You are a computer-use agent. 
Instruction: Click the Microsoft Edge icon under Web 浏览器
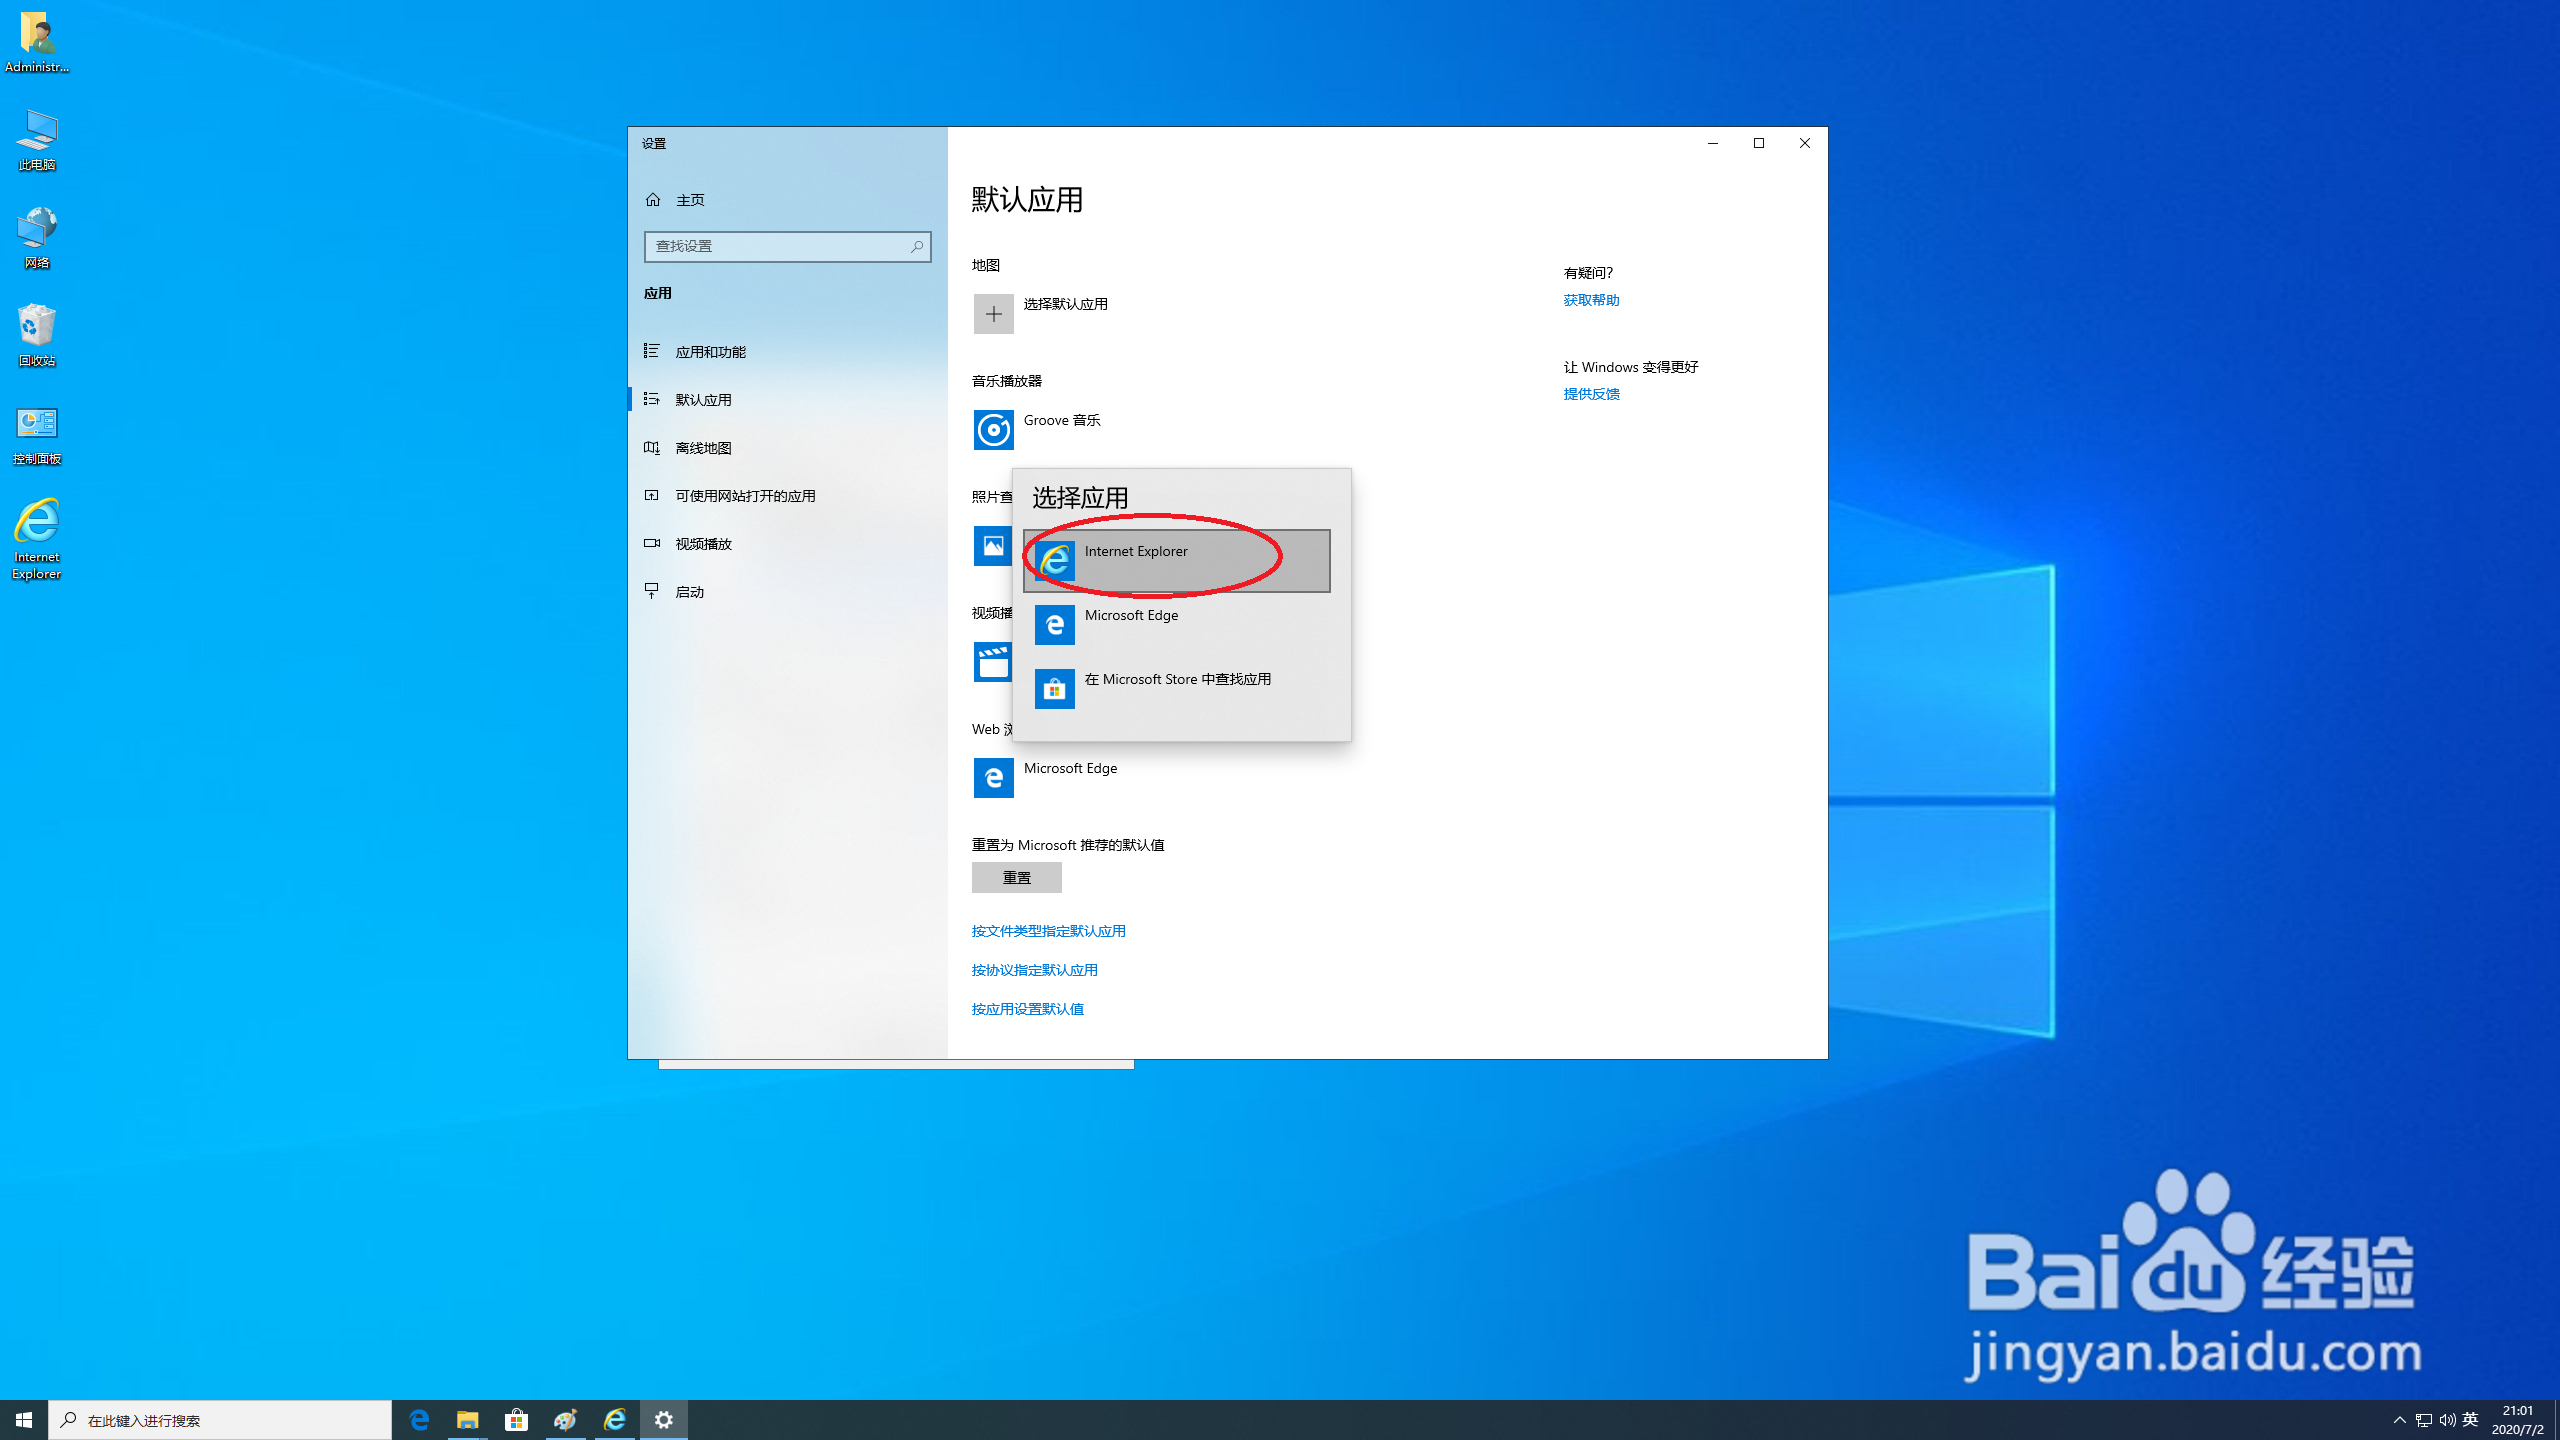[993, 778]
